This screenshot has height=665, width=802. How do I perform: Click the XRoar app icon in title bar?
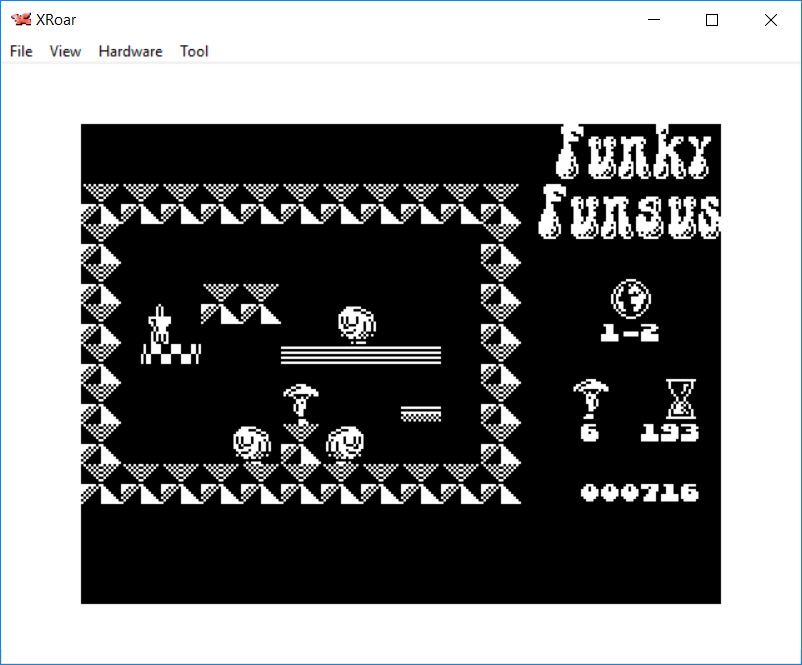click(x=19, y=19)
